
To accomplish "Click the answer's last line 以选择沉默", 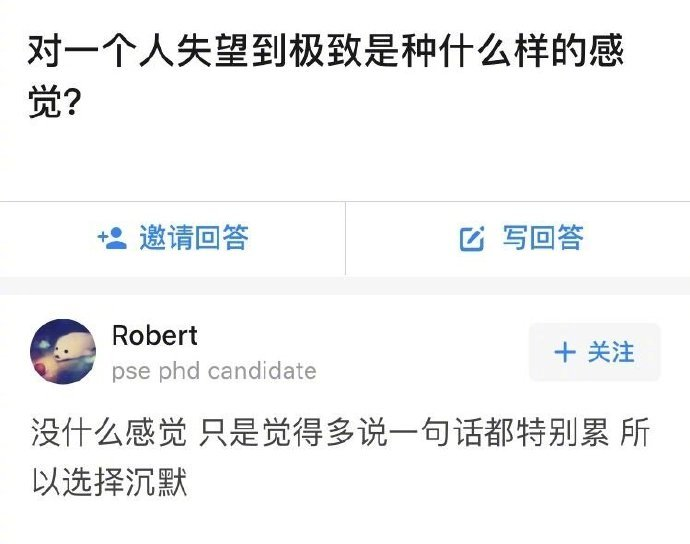I will [x=108, y=485].
